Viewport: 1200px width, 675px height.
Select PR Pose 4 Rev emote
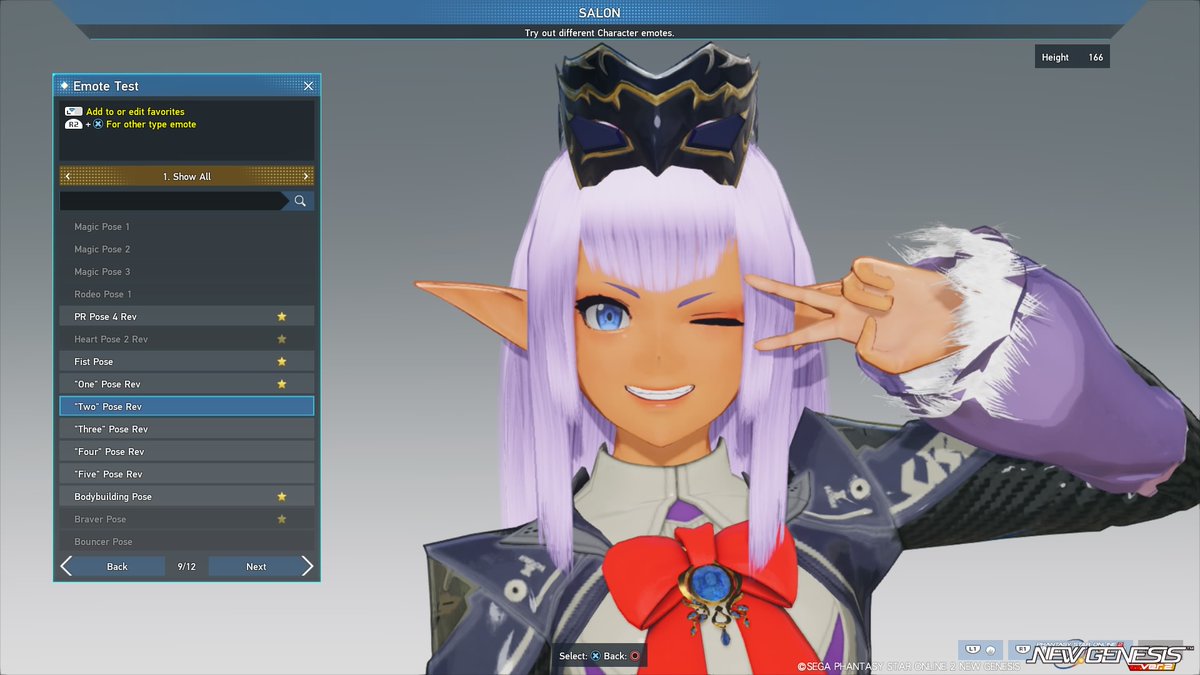click(187, 317)
